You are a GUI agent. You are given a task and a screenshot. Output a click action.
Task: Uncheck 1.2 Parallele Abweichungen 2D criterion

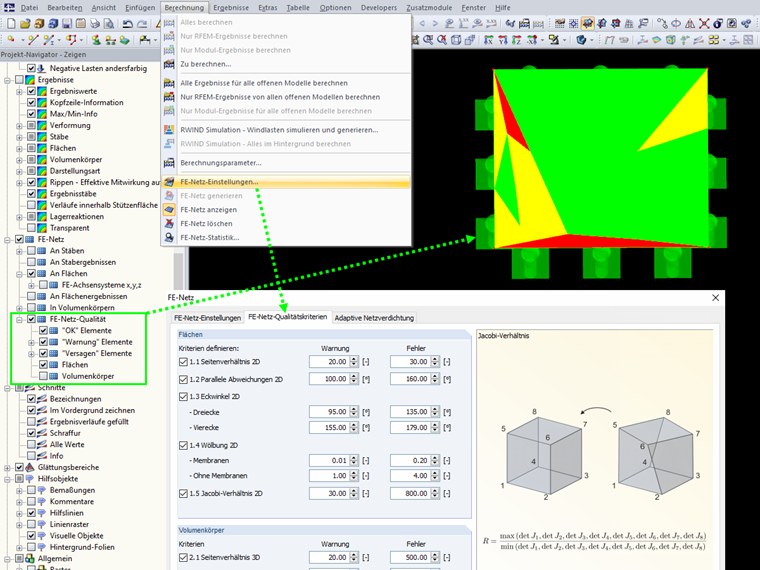(183, 380)
